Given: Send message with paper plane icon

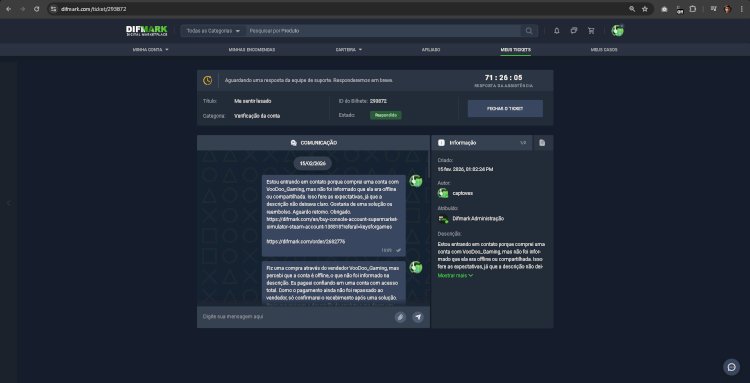Looking at the screenshot, I should pos(418,317).
